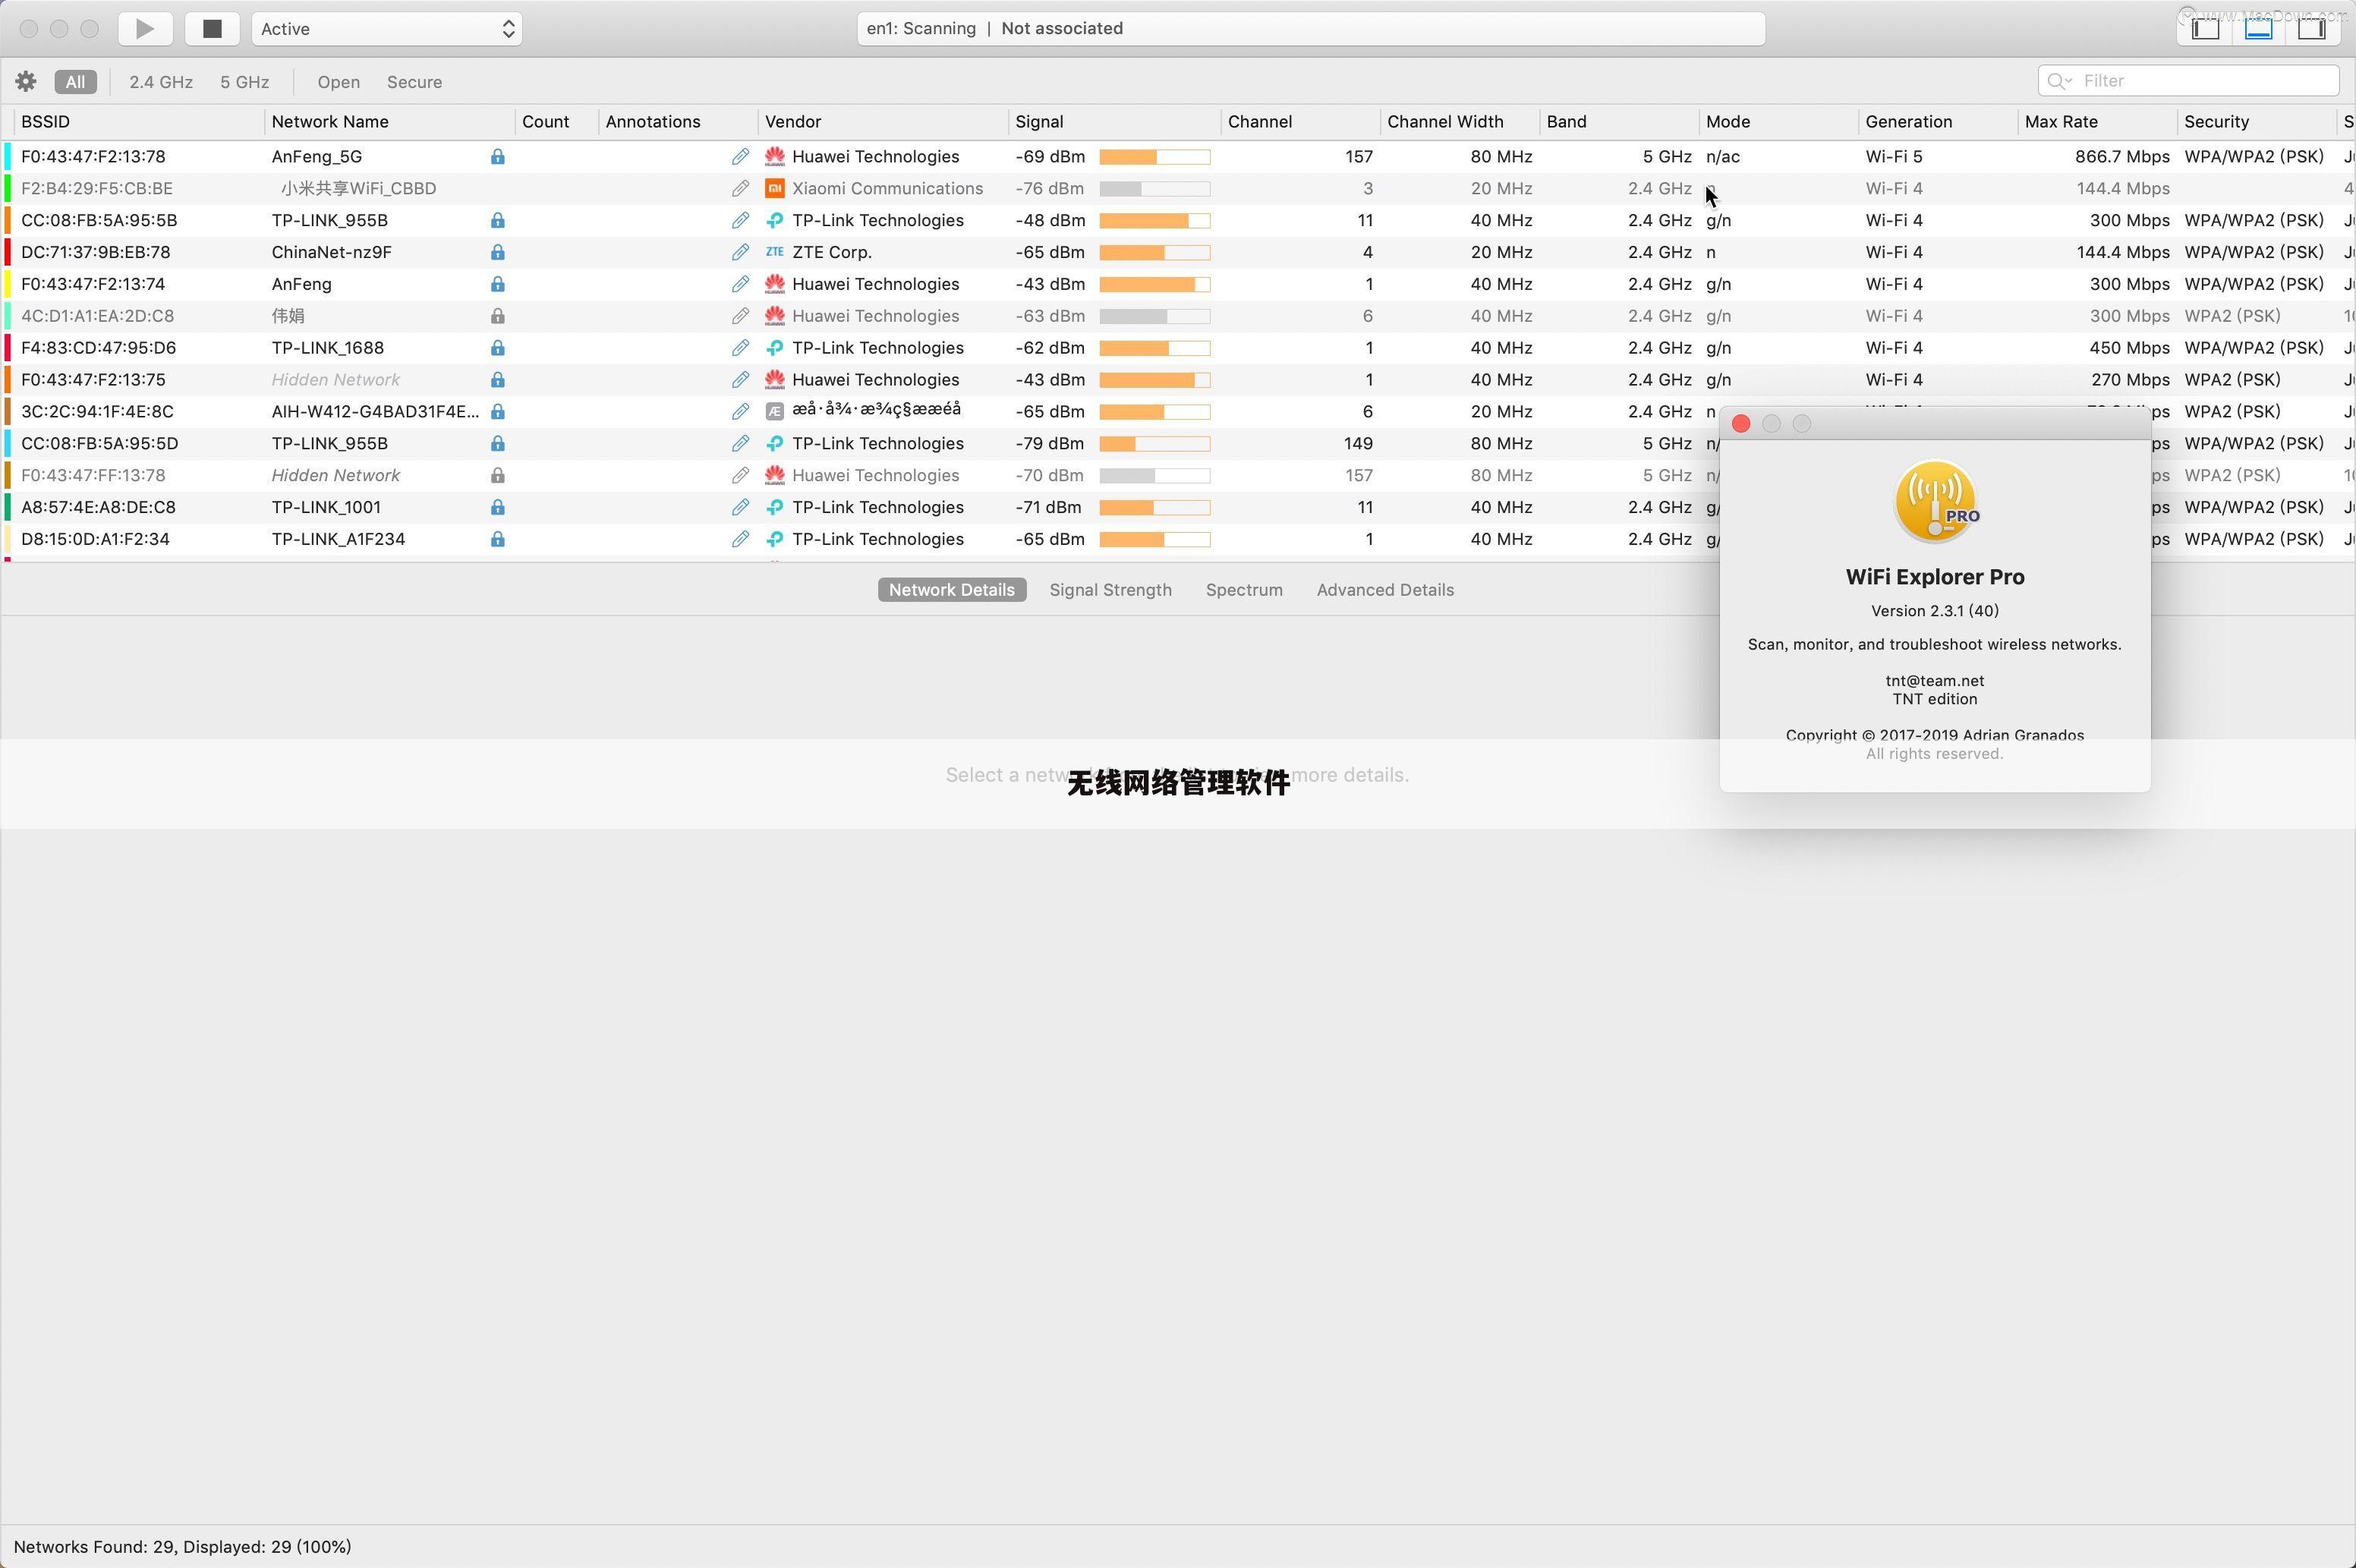Sort by Security column header
The height and width of the screenshot is (1568, 2356).
(x=2216, y=121)
